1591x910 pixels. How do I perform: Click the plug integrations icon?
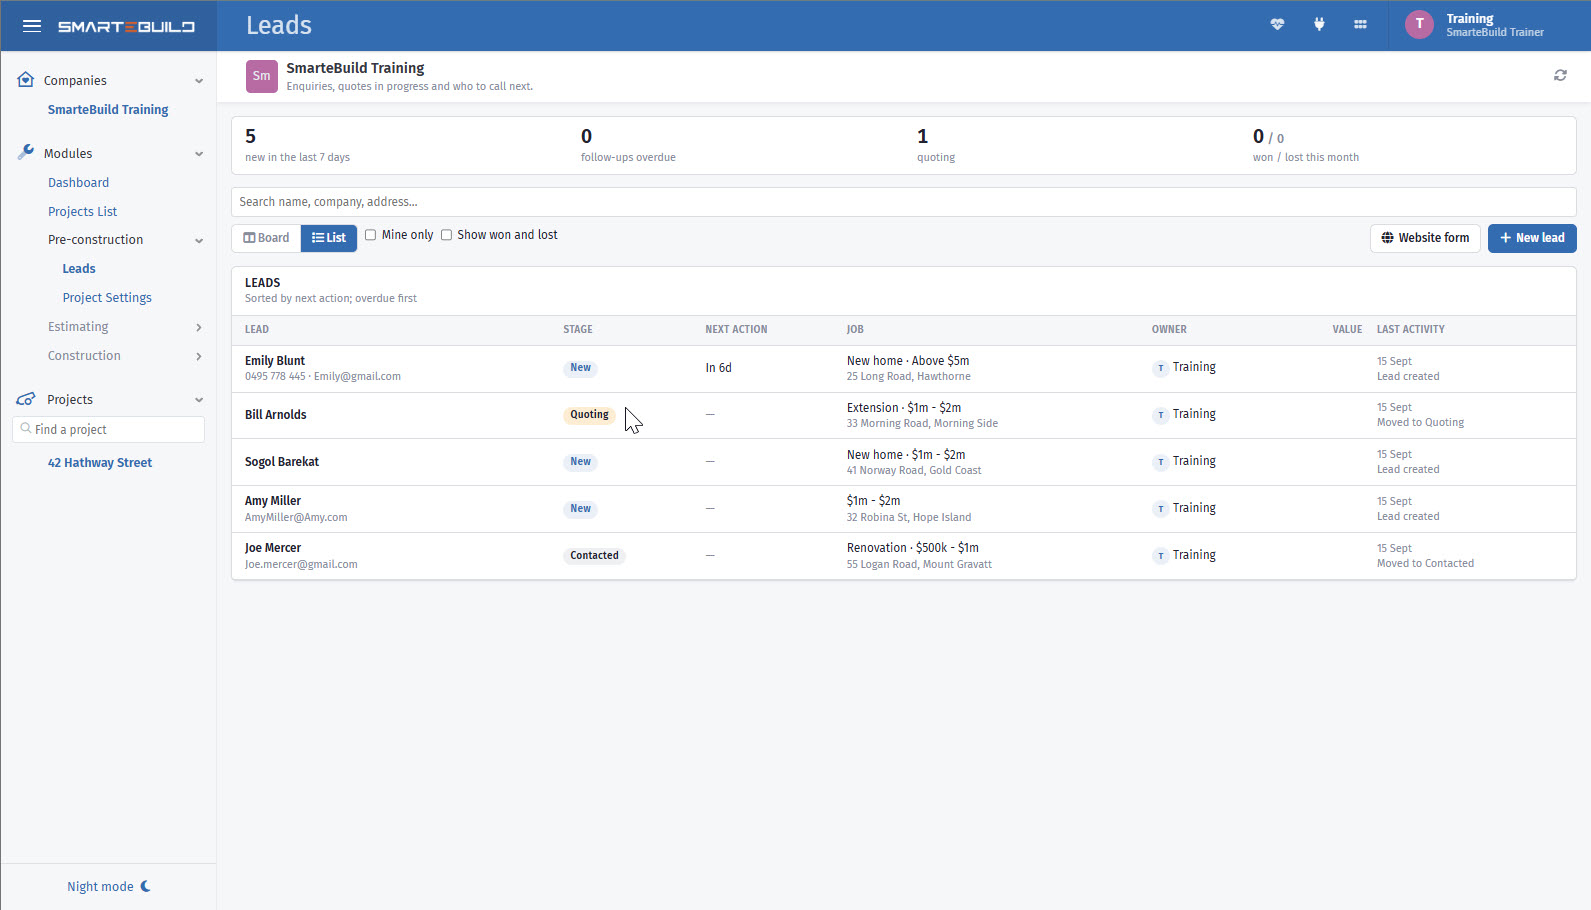click(x=1319, y=25)
